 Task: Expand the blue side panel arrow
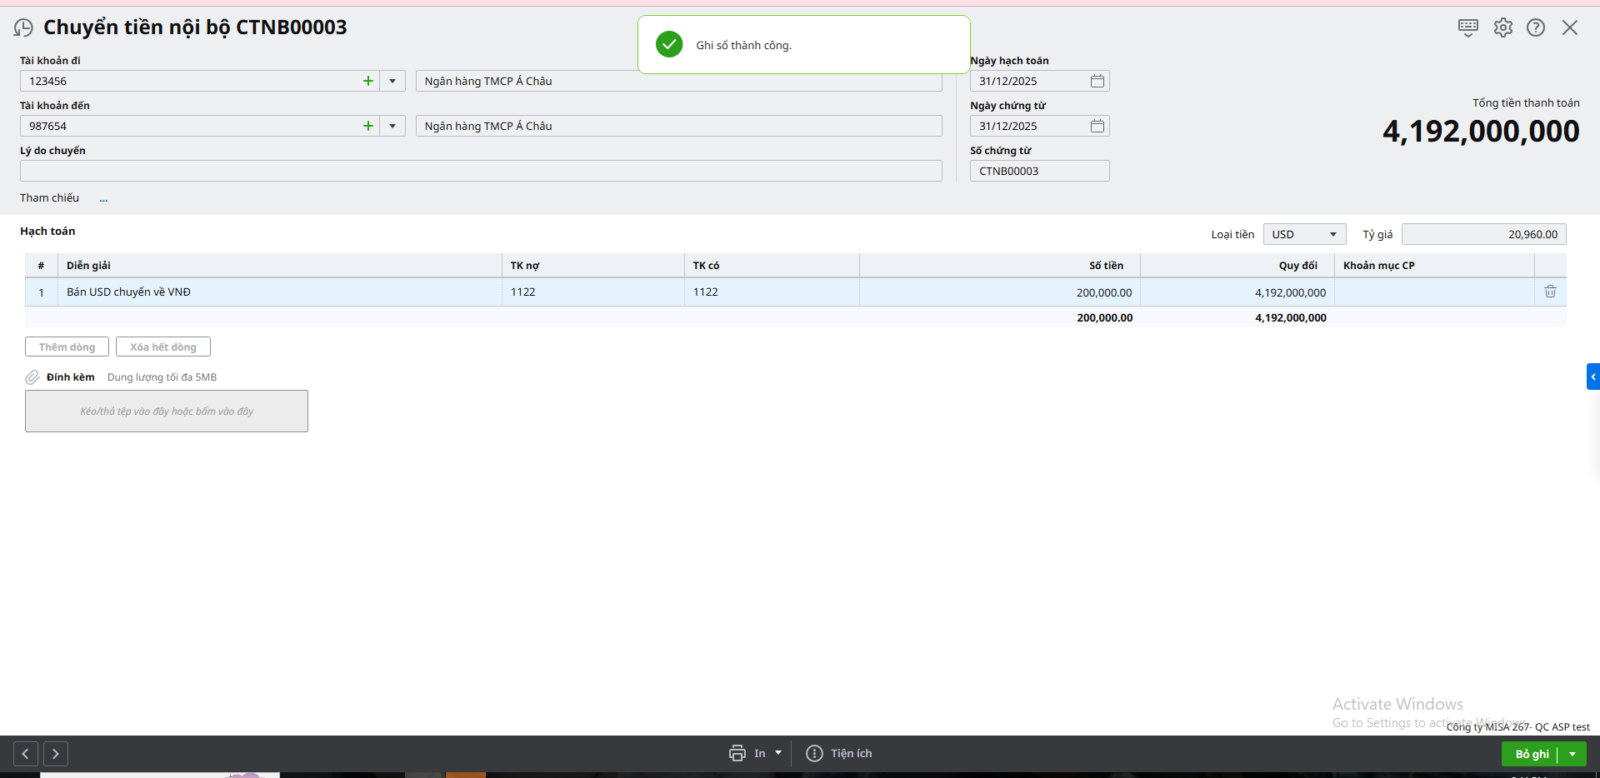click(x=1593, y=376)
